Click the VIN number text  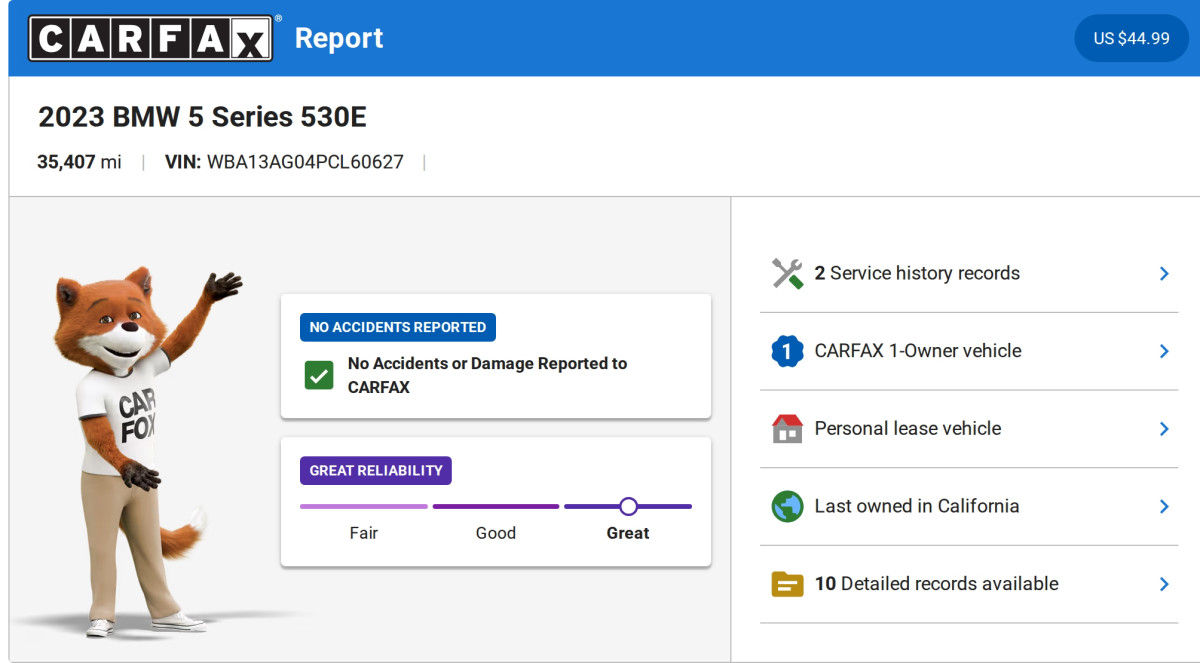point(305,162)
